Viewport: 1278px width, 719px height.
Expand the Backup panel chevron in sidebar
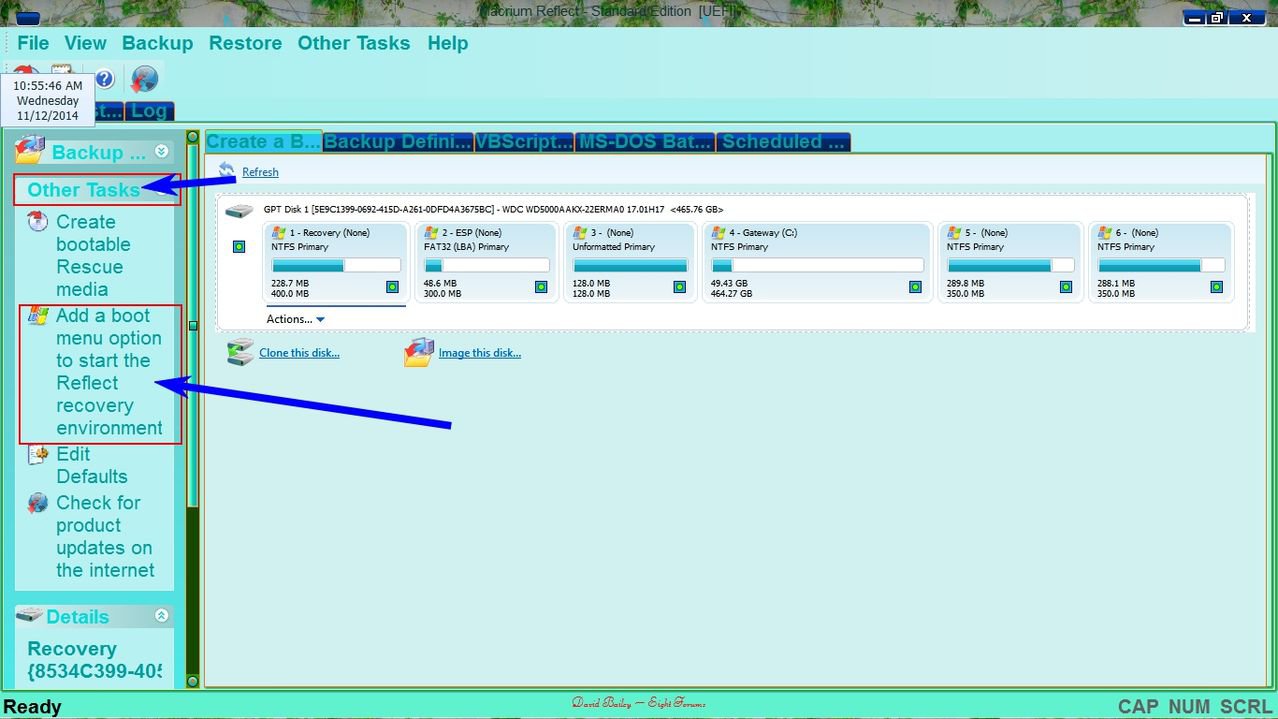tap(162, 152)
